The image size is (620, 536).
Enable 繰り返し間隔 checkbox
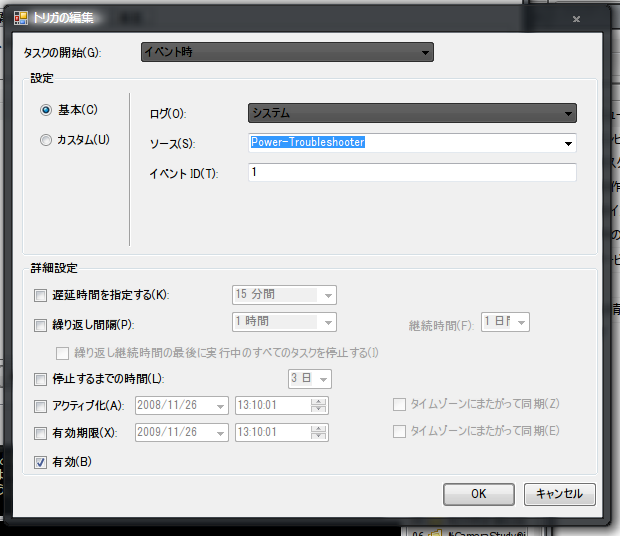[x=41, y=324]
